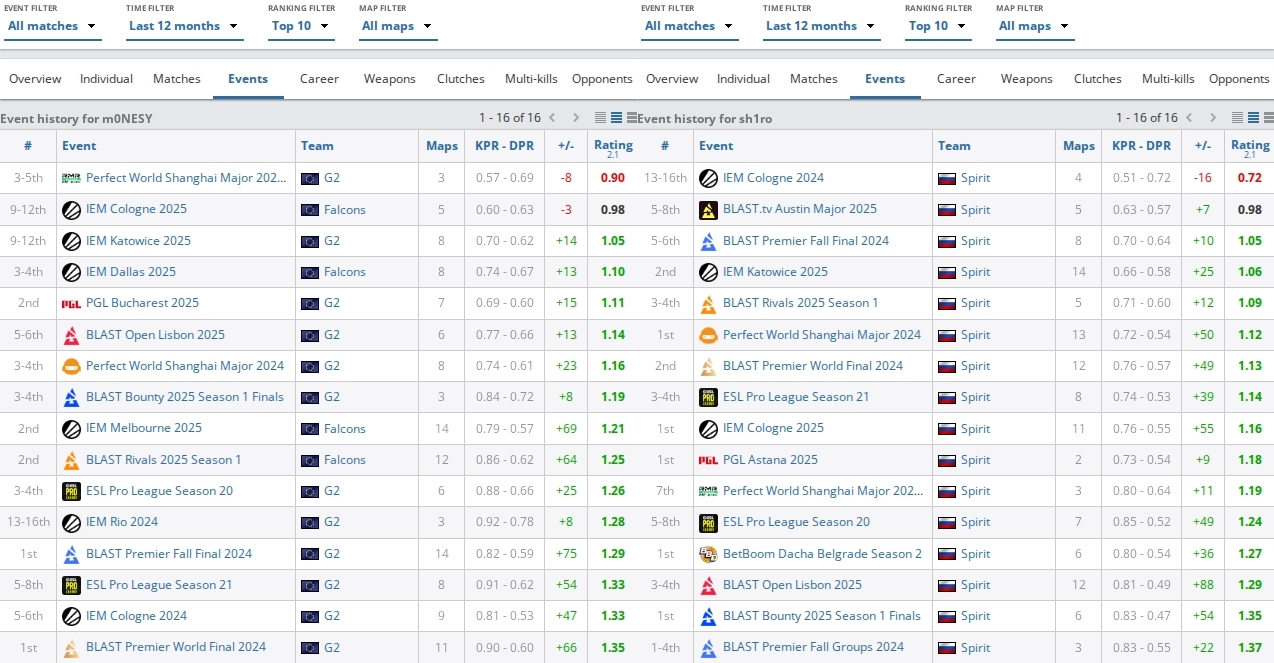Switch m0NESY table to compact row view

click(601, 118)
